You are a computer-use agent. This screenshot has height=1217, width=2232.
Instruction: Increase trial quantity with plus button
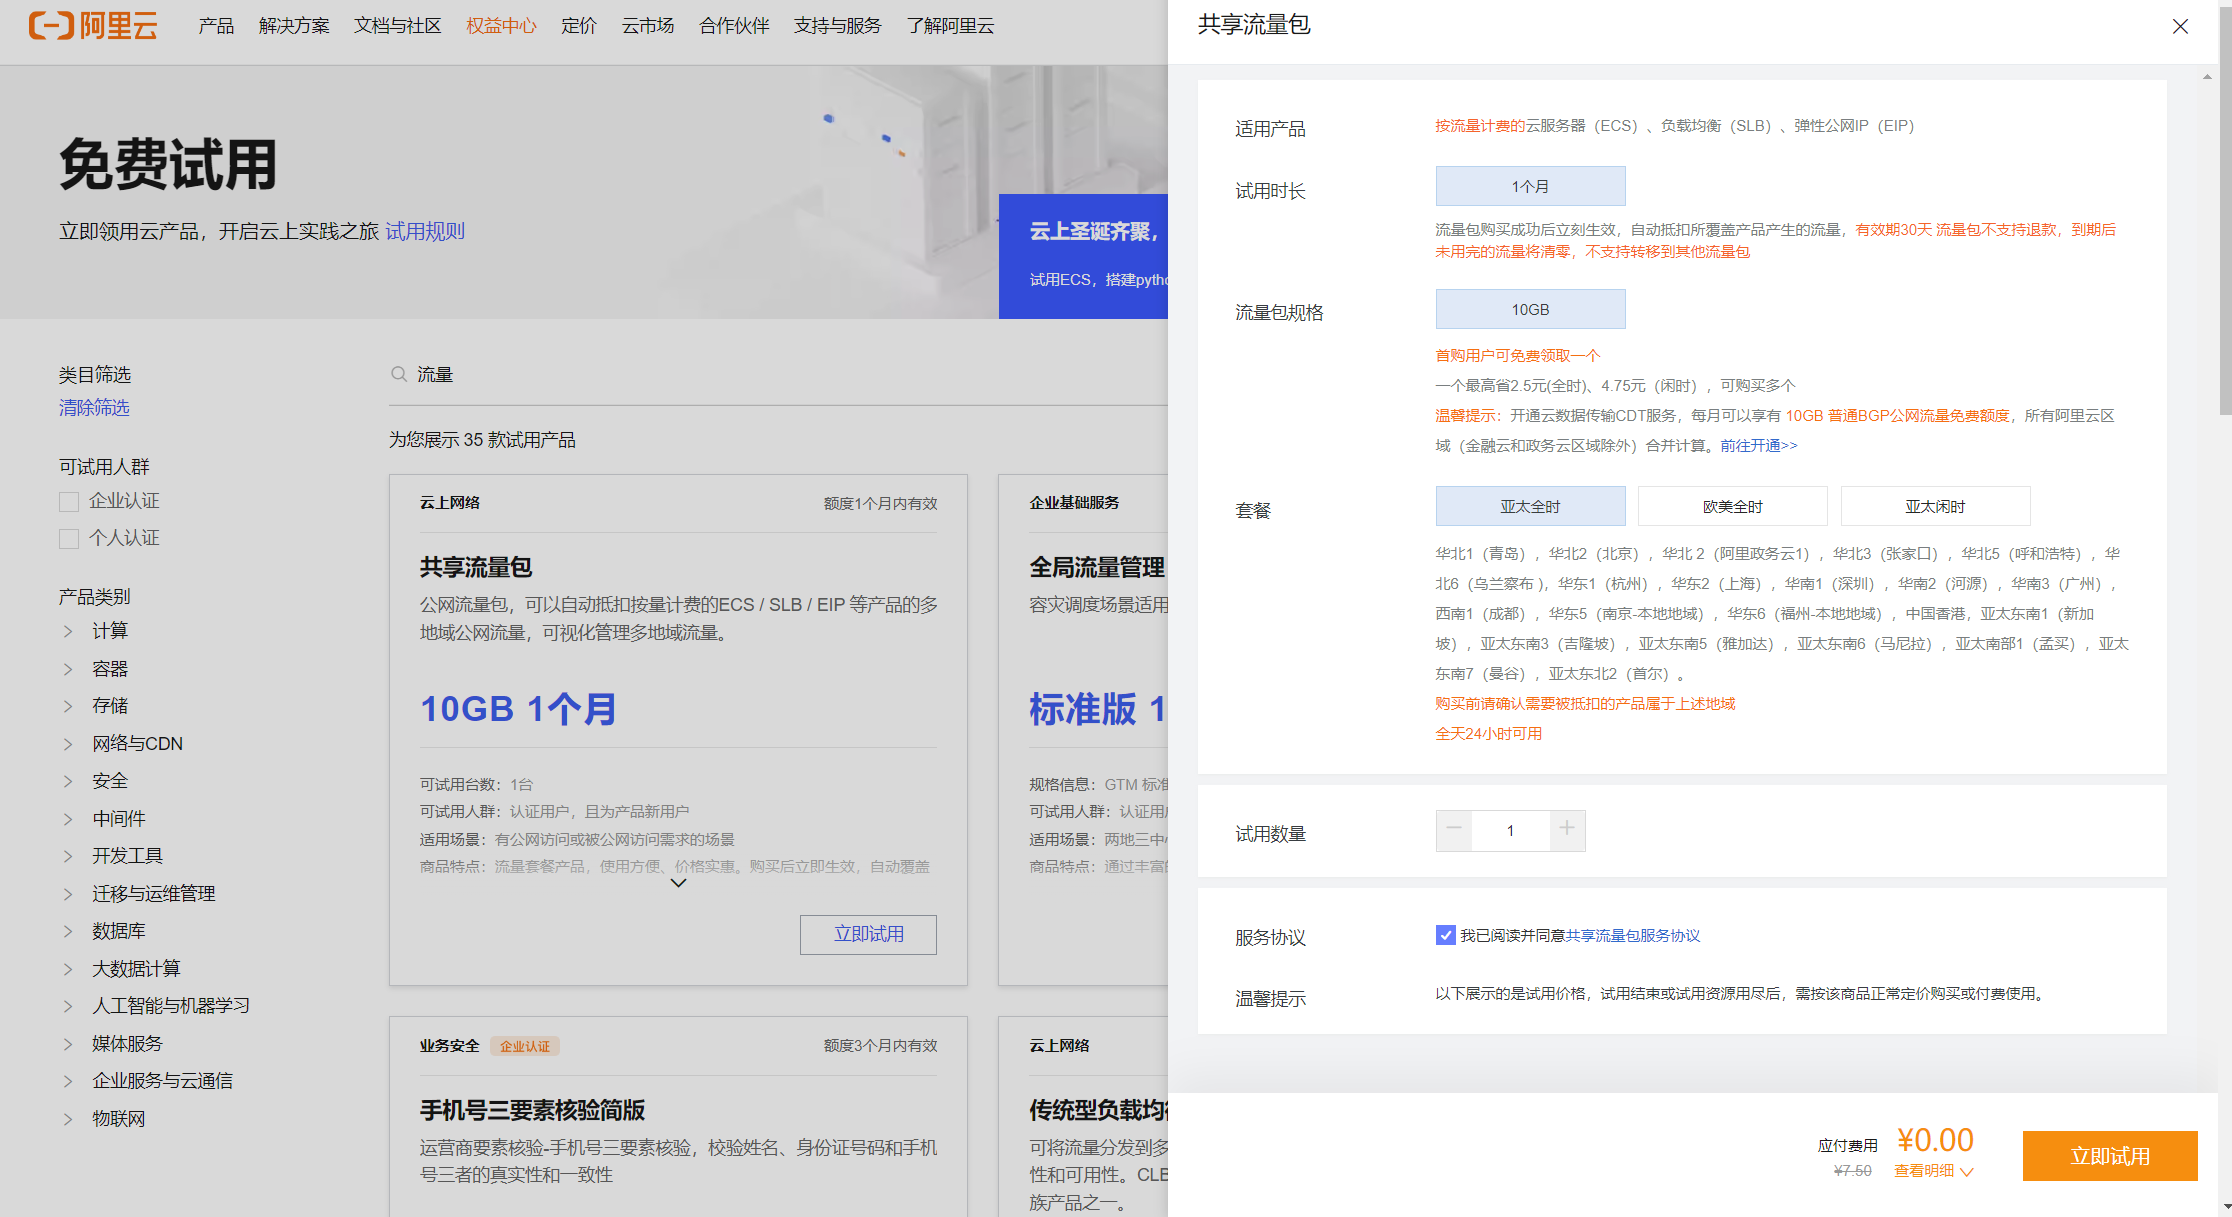pyautogui.click(x=1567, y=830)
